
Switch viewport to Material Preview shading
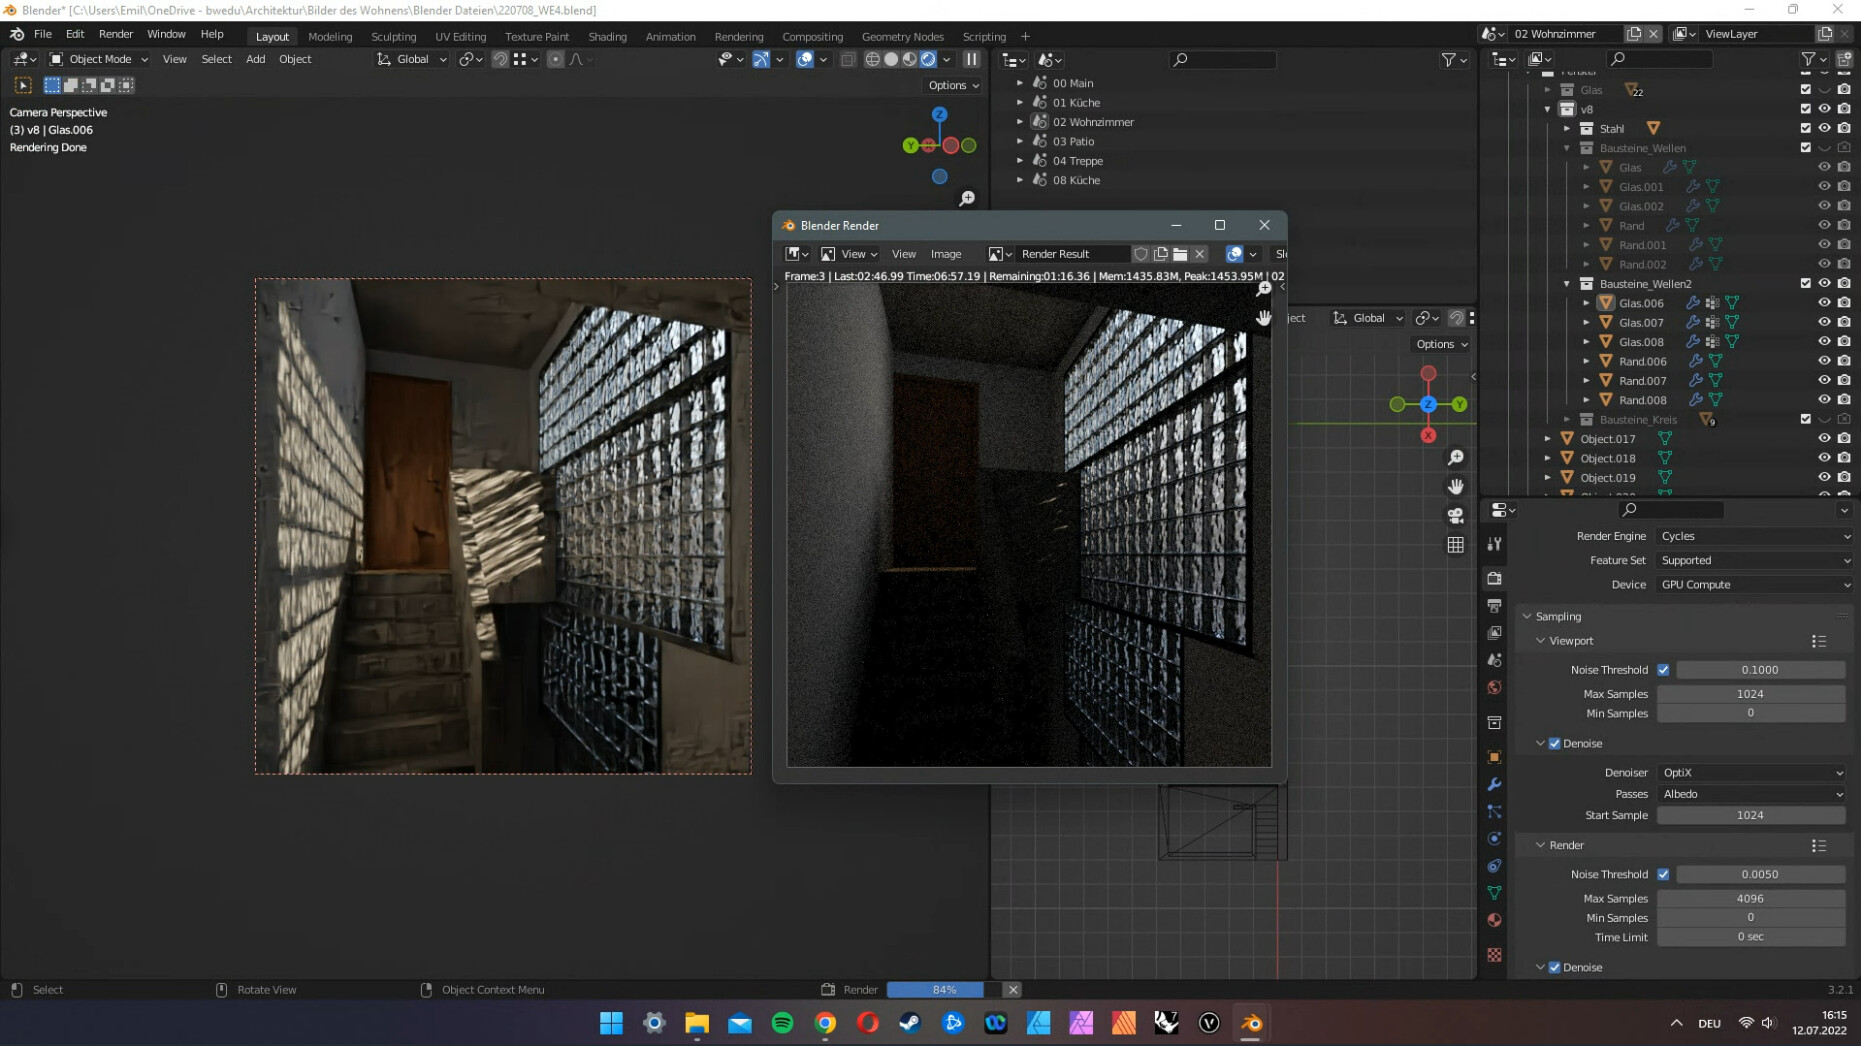(x=909, y=59)
